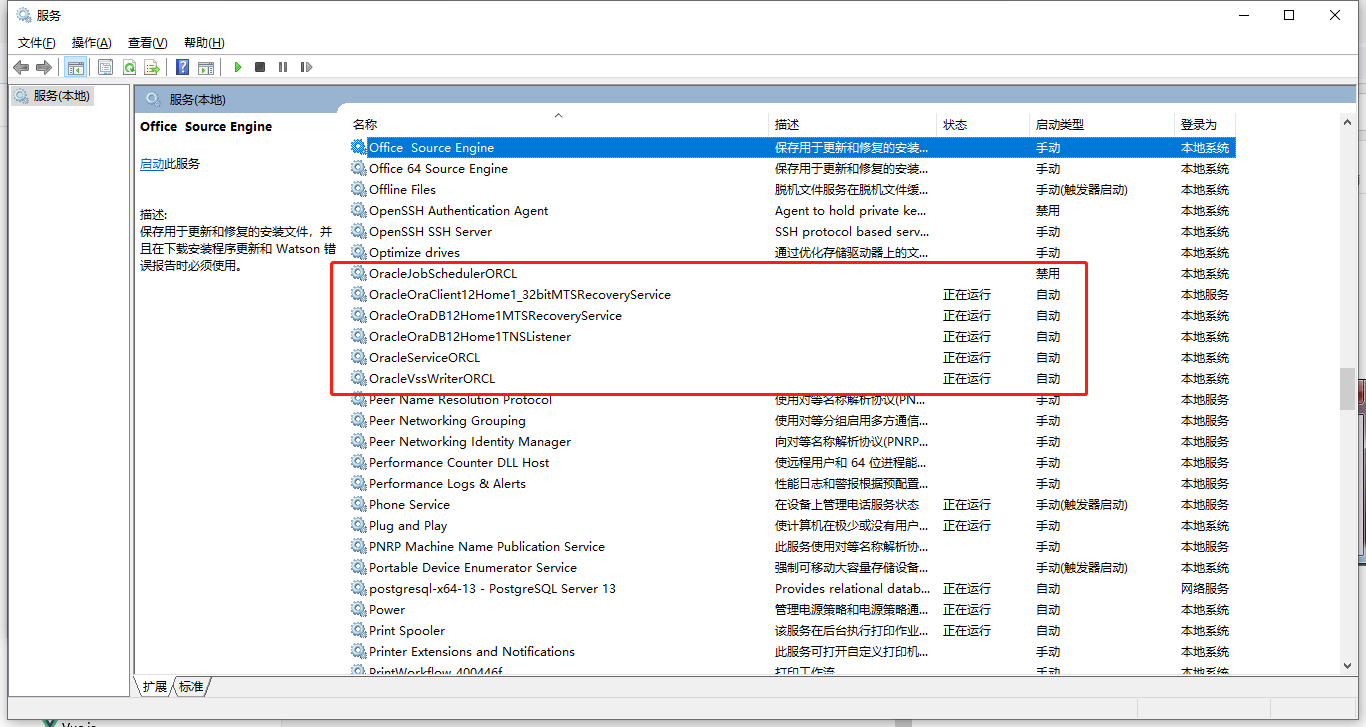Open the 文件(F) menu
Image resolution: width=1366 pixels, height=727 pixels.
click(x=37, y=42)
